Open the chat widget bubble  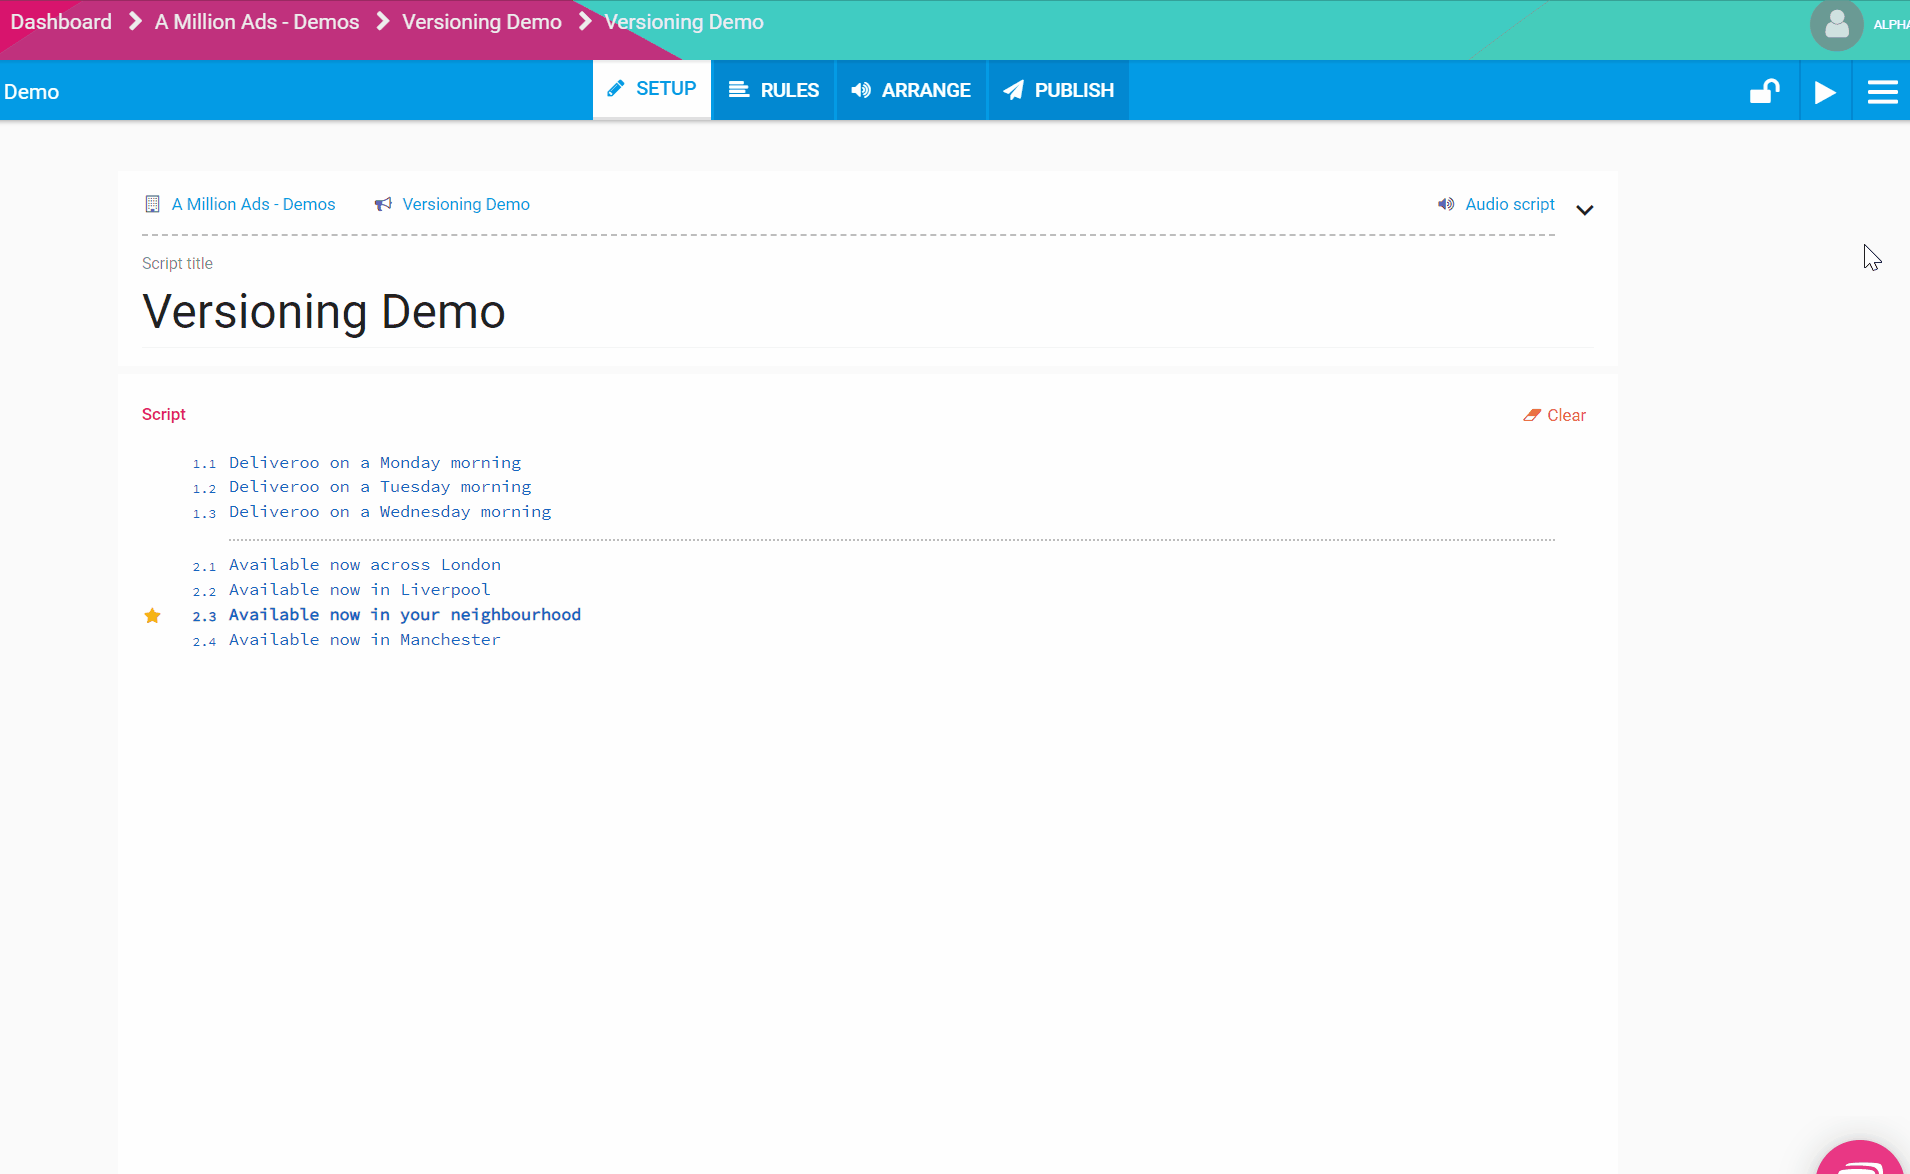[1860, 1160]
